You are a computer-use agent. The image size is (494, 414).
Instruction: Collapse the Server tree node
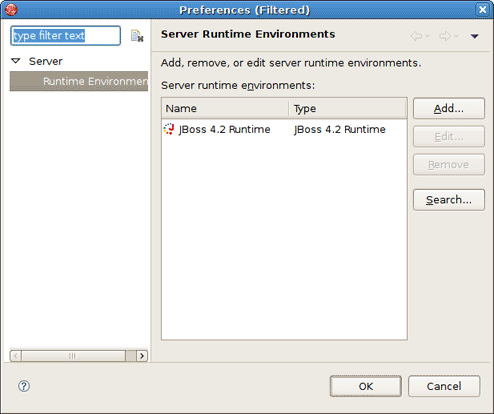(x=16, y=61)
